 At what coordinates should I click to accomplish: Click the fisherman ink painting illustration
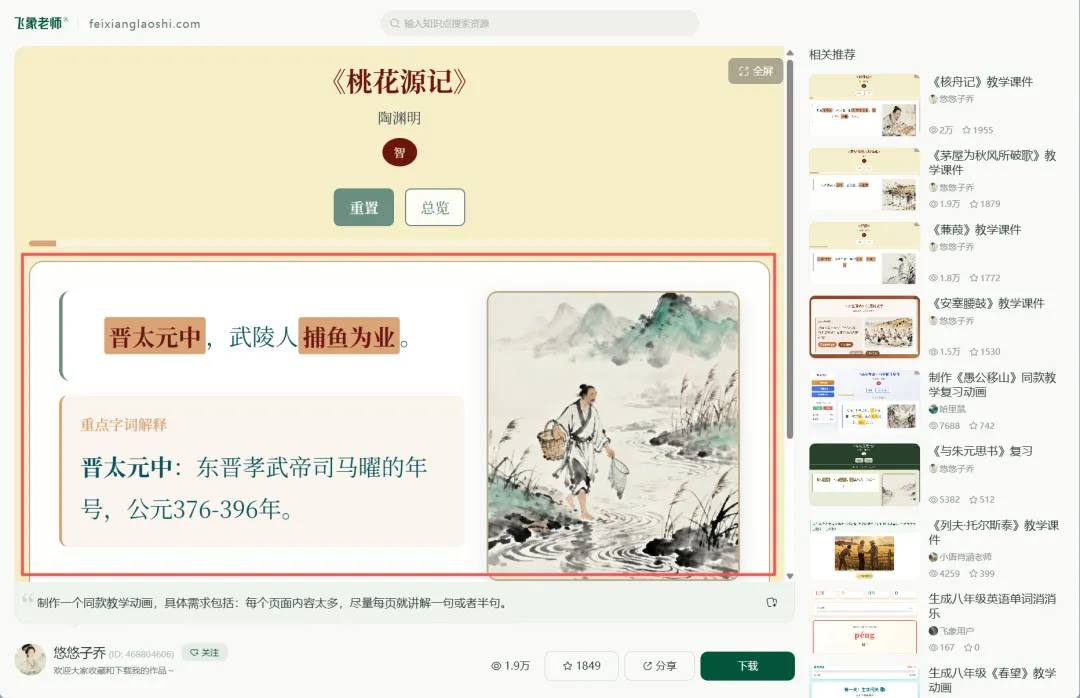click(613, 435)
